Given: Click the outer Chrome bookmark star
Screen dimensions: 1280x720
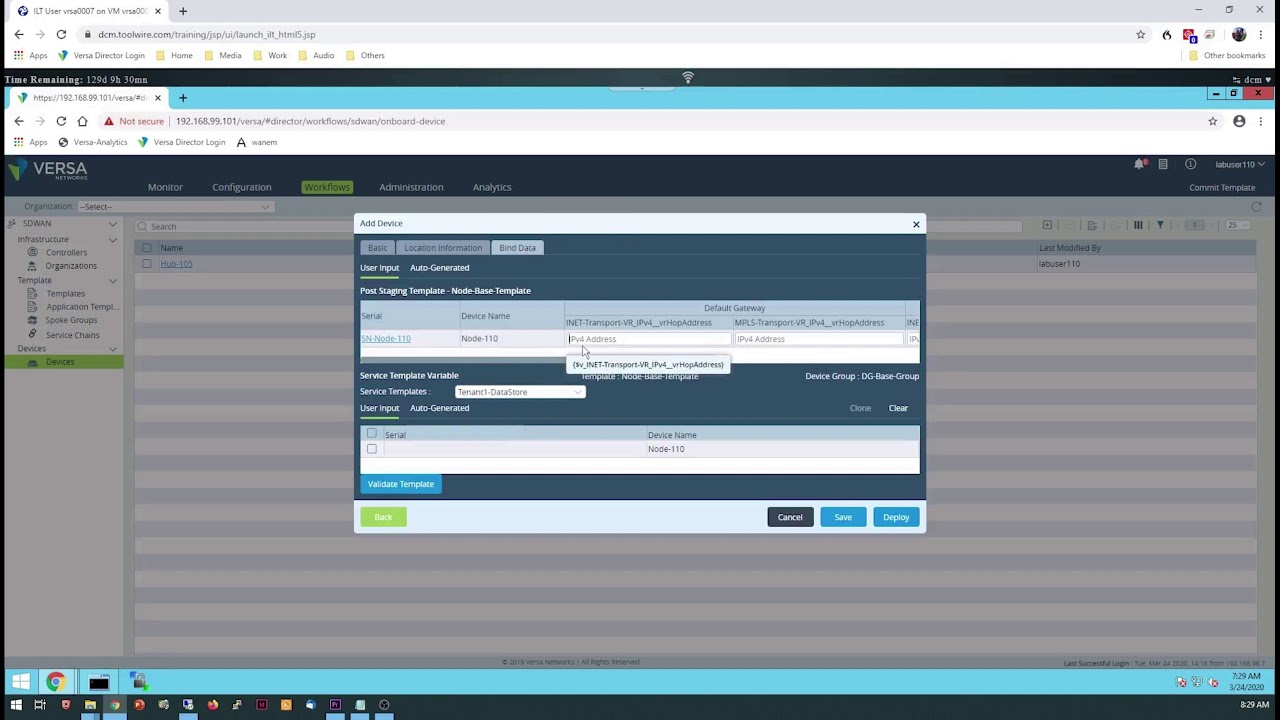Looking at the screenshot, I should [1140, 34].
